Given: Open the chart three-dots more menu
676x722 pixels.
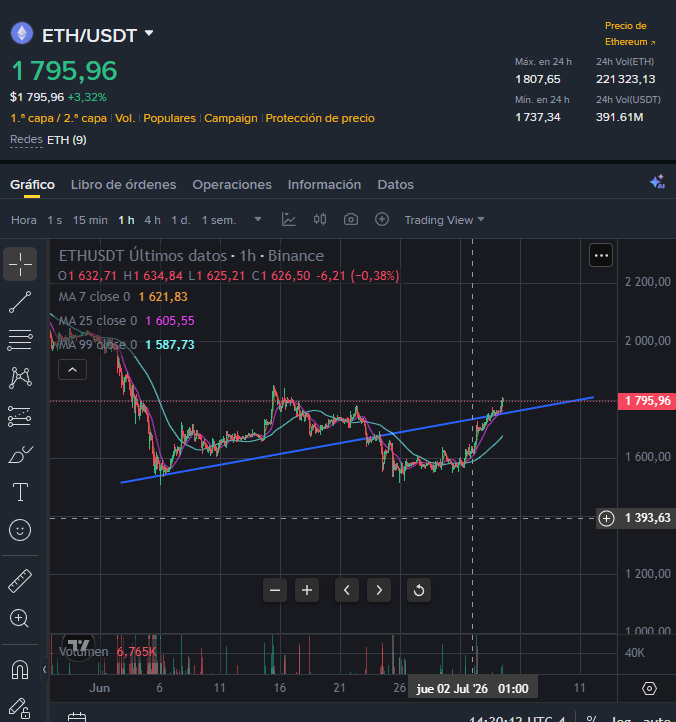Looking at the screenshot, I should [601, 255].
